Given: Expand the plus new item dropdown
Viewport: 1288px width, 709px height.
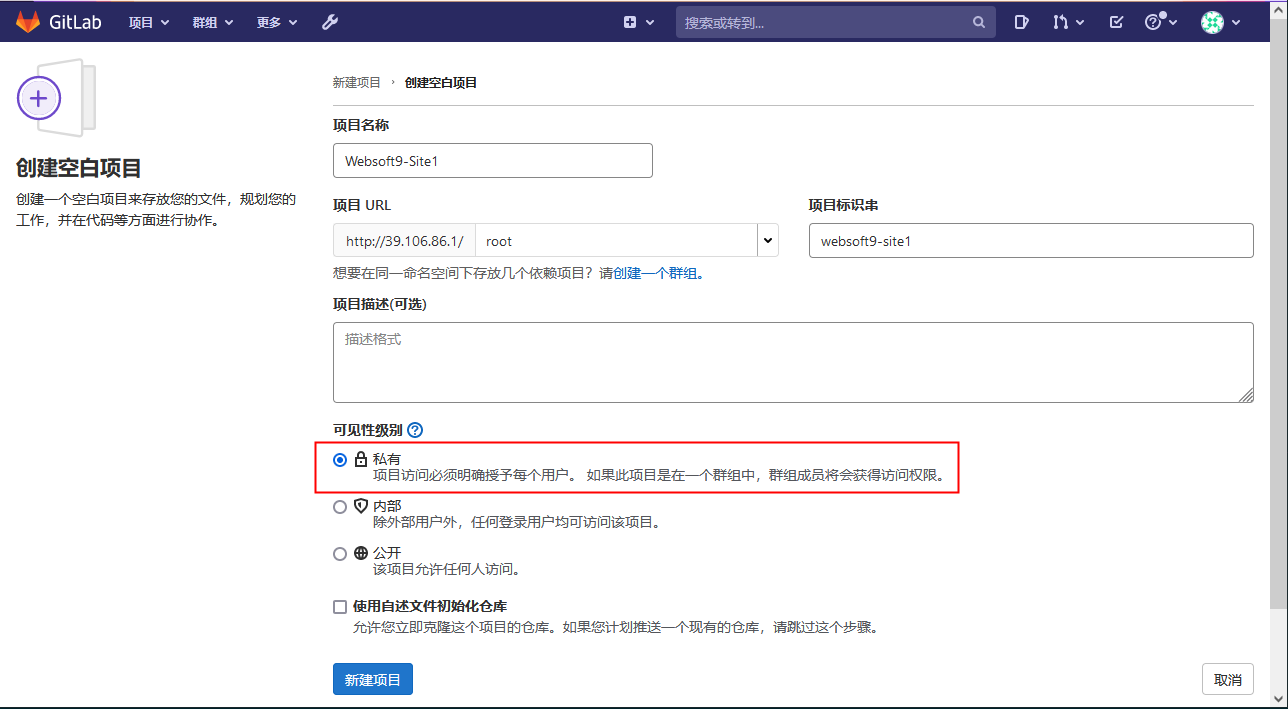Looking at the screenshot, I should pyautogui.click(x=639, y=22).
